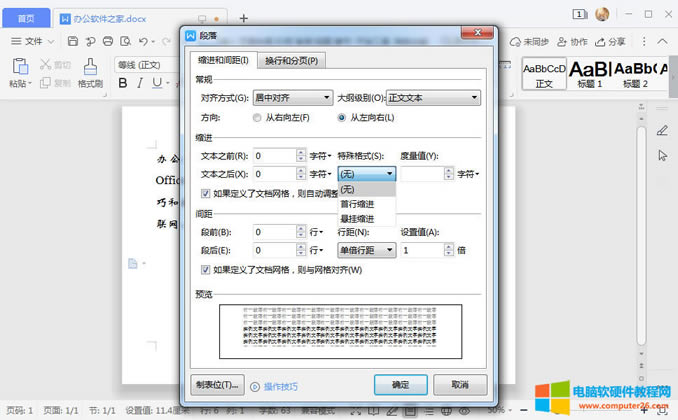678x420 pixels.
Task: Select the left-to-right (从左向右) radio button
Action: 342,118
